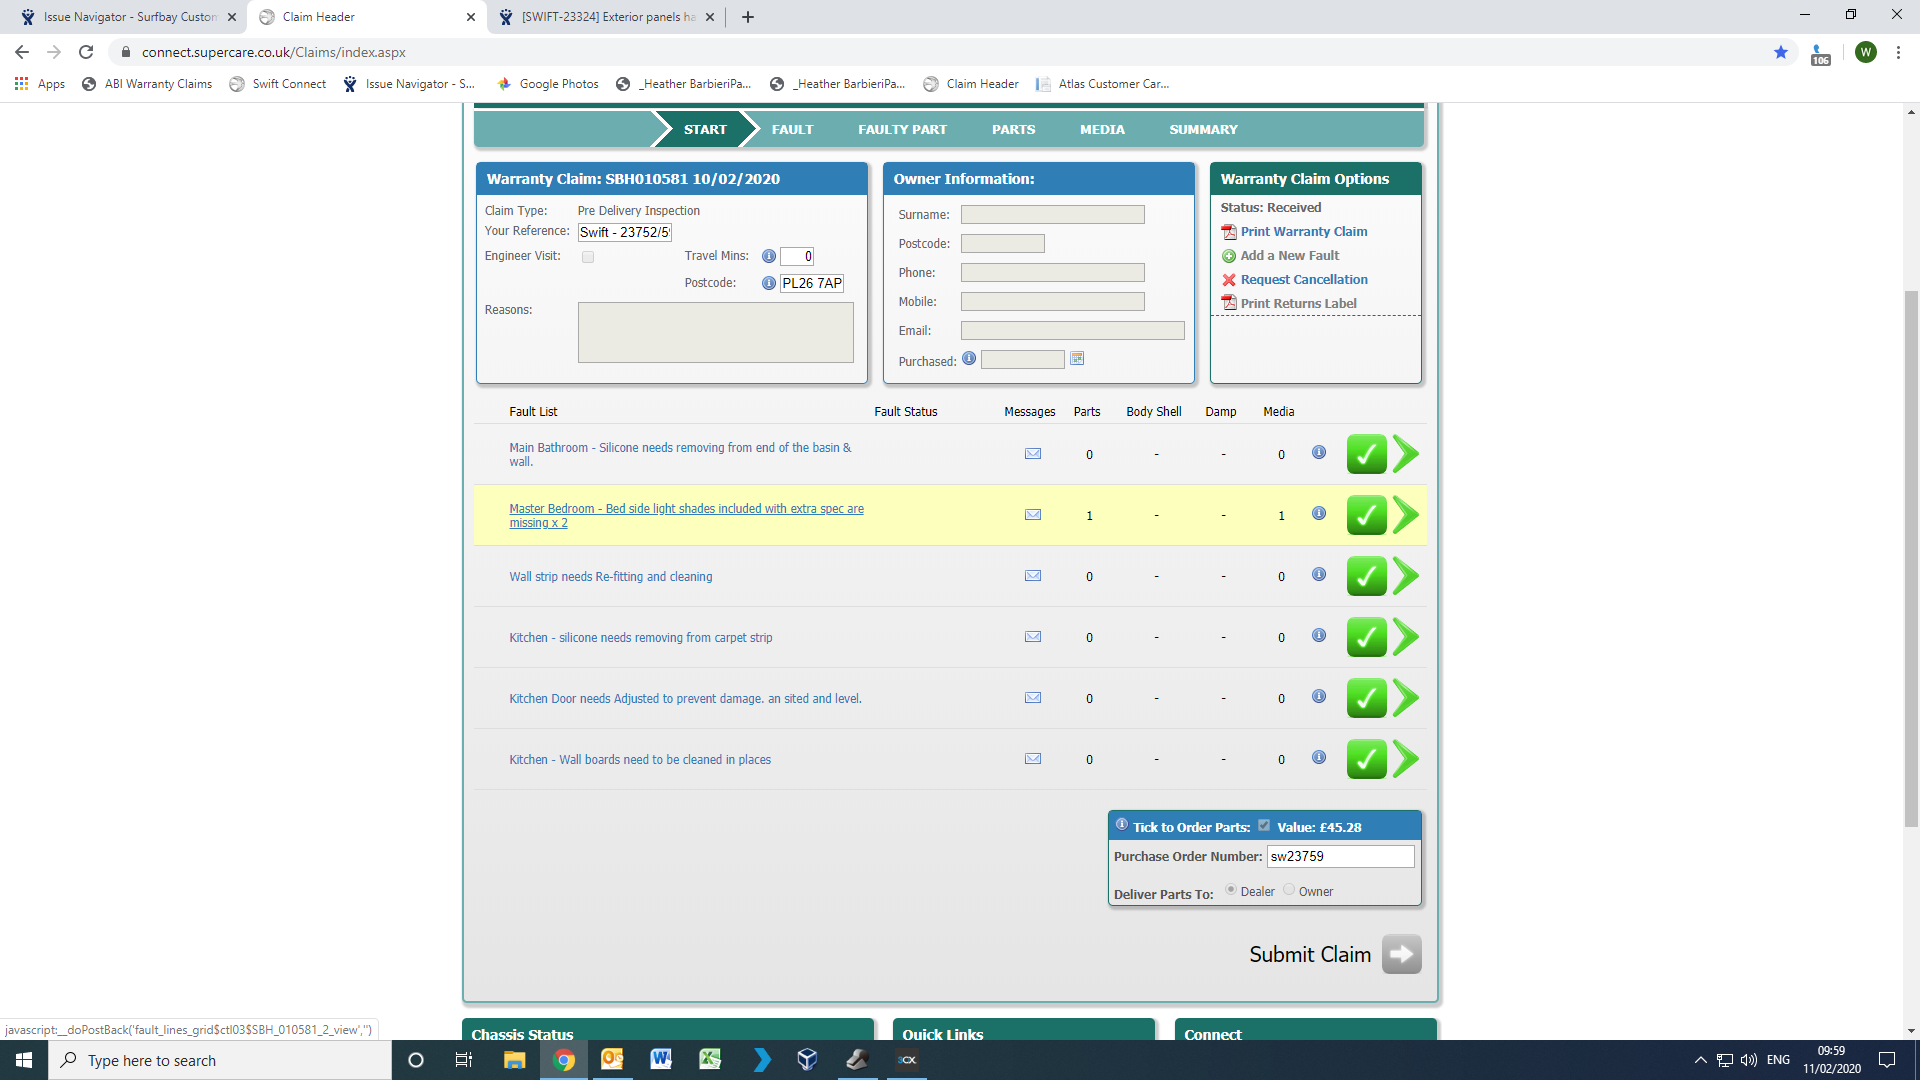
Task: Click Print Warranty Claim link
Action: click(x=1303, y=232)
